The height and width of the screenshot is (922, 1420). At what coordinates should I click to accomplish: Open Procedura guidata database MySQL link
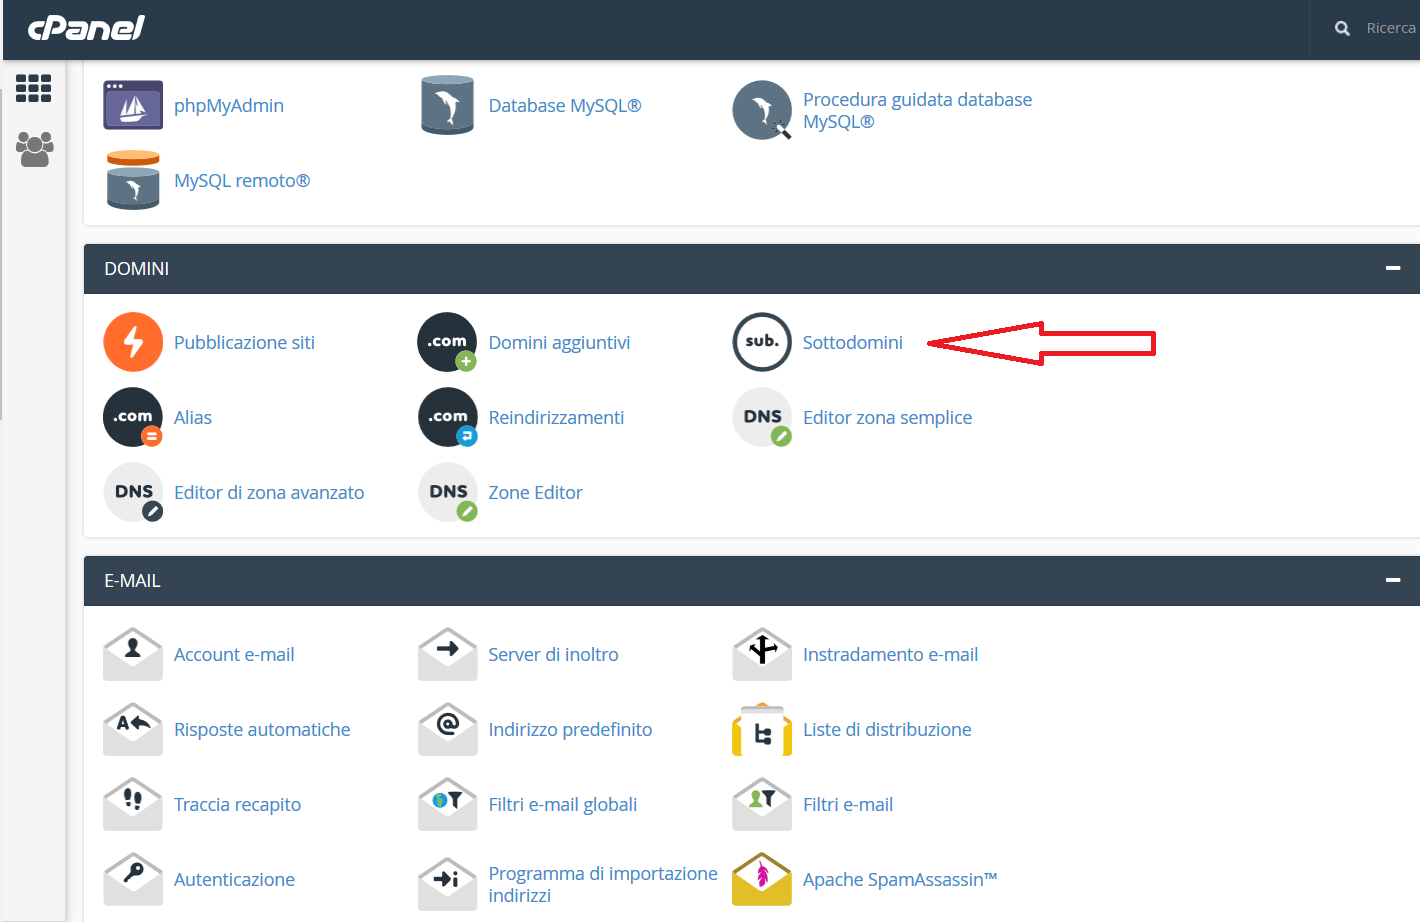pos(917,110)
